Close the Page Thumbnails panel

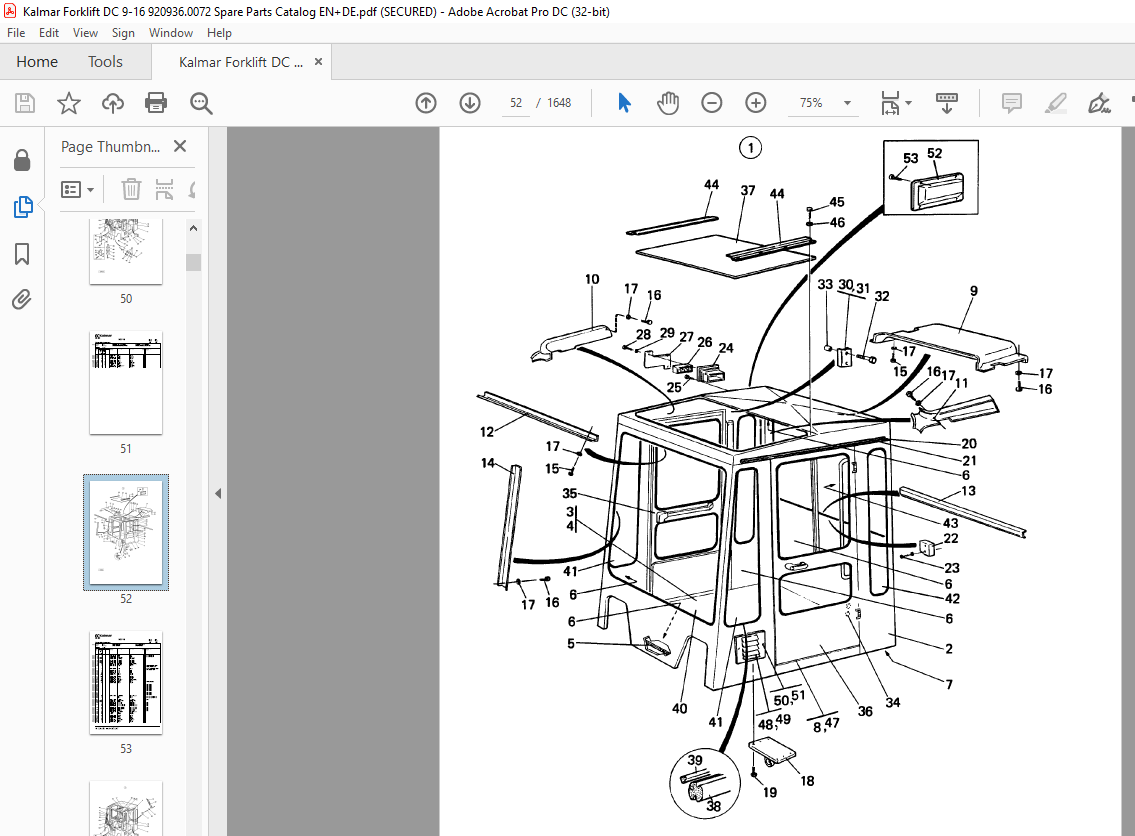point(180,146)
